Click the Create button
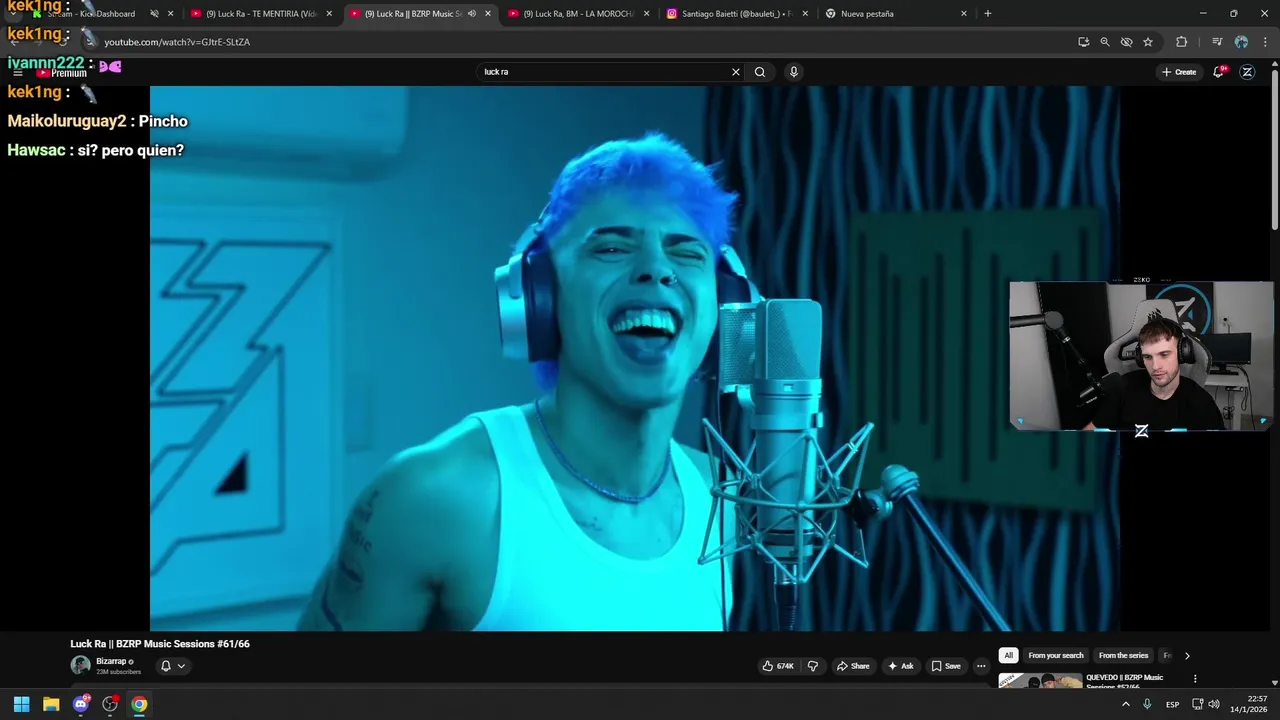 pos(1179,72)
